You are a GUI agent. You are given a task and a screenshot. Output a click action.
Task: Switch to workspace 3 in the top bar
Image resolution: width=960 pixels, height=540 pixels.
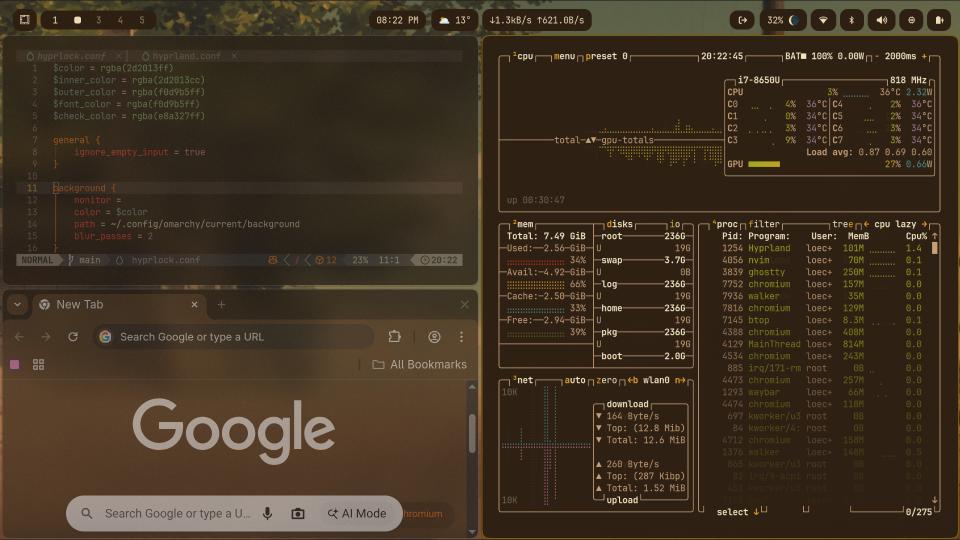click(x=98, y=20)
